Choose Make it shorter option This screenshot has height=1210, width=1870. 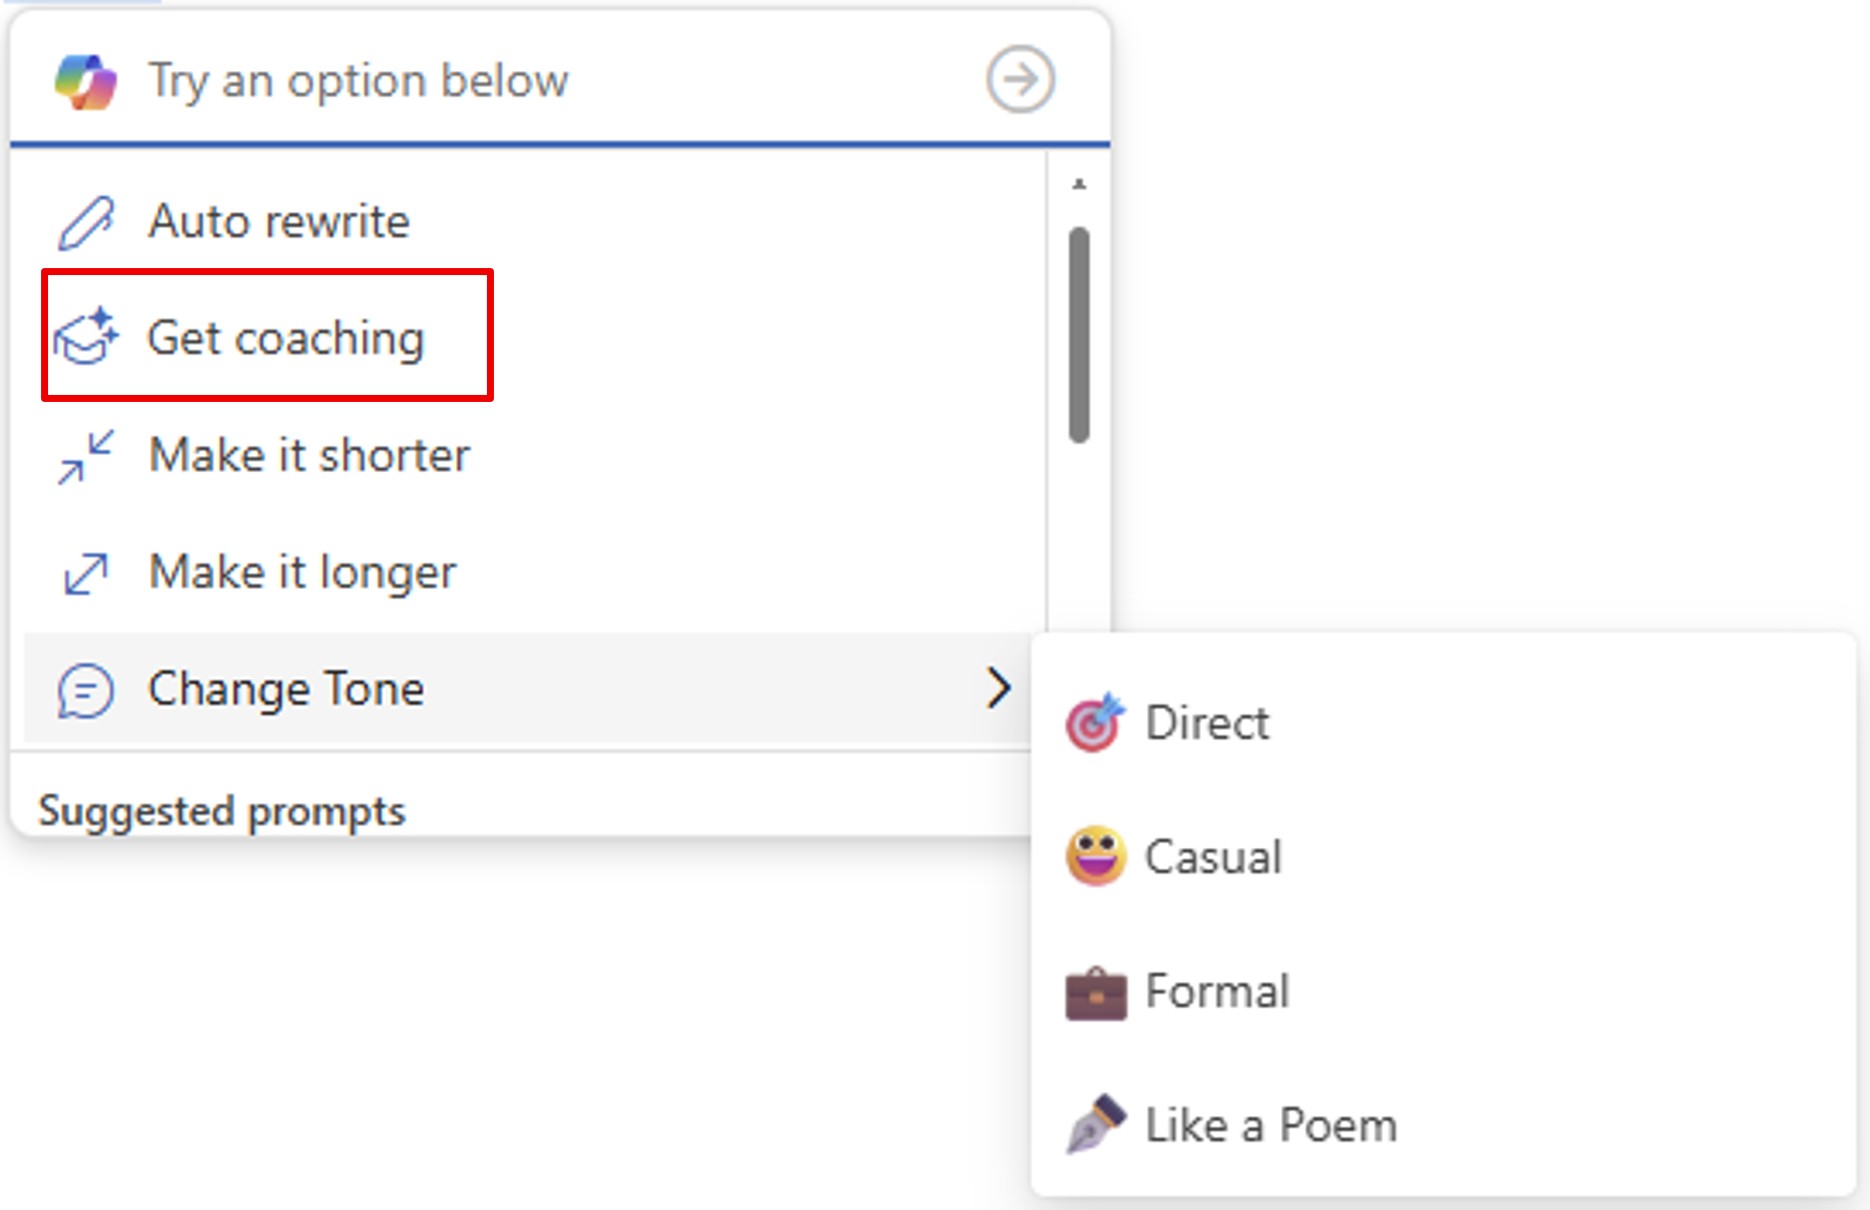(309, 456)
